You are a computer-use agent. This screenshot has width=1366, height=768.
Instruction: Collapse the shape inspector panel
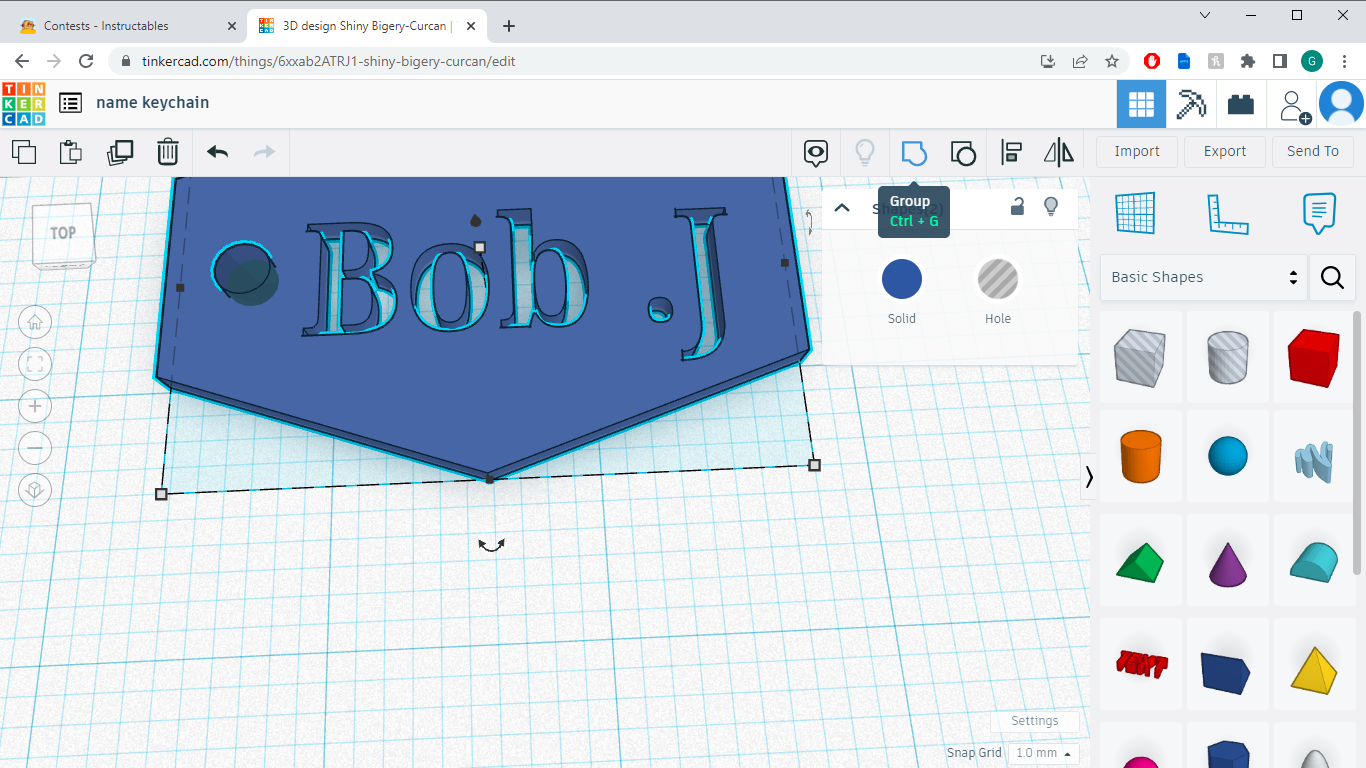click(x=841, y=207)
